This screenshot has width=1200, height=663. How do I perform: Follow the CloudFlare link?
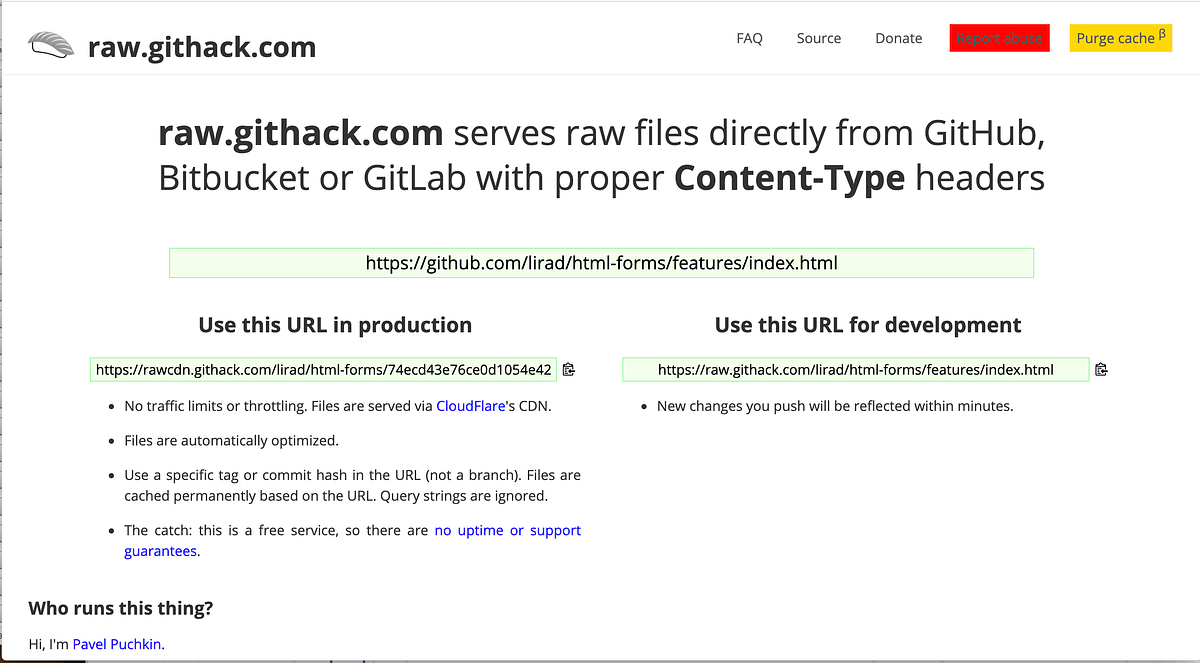point(470,405)
